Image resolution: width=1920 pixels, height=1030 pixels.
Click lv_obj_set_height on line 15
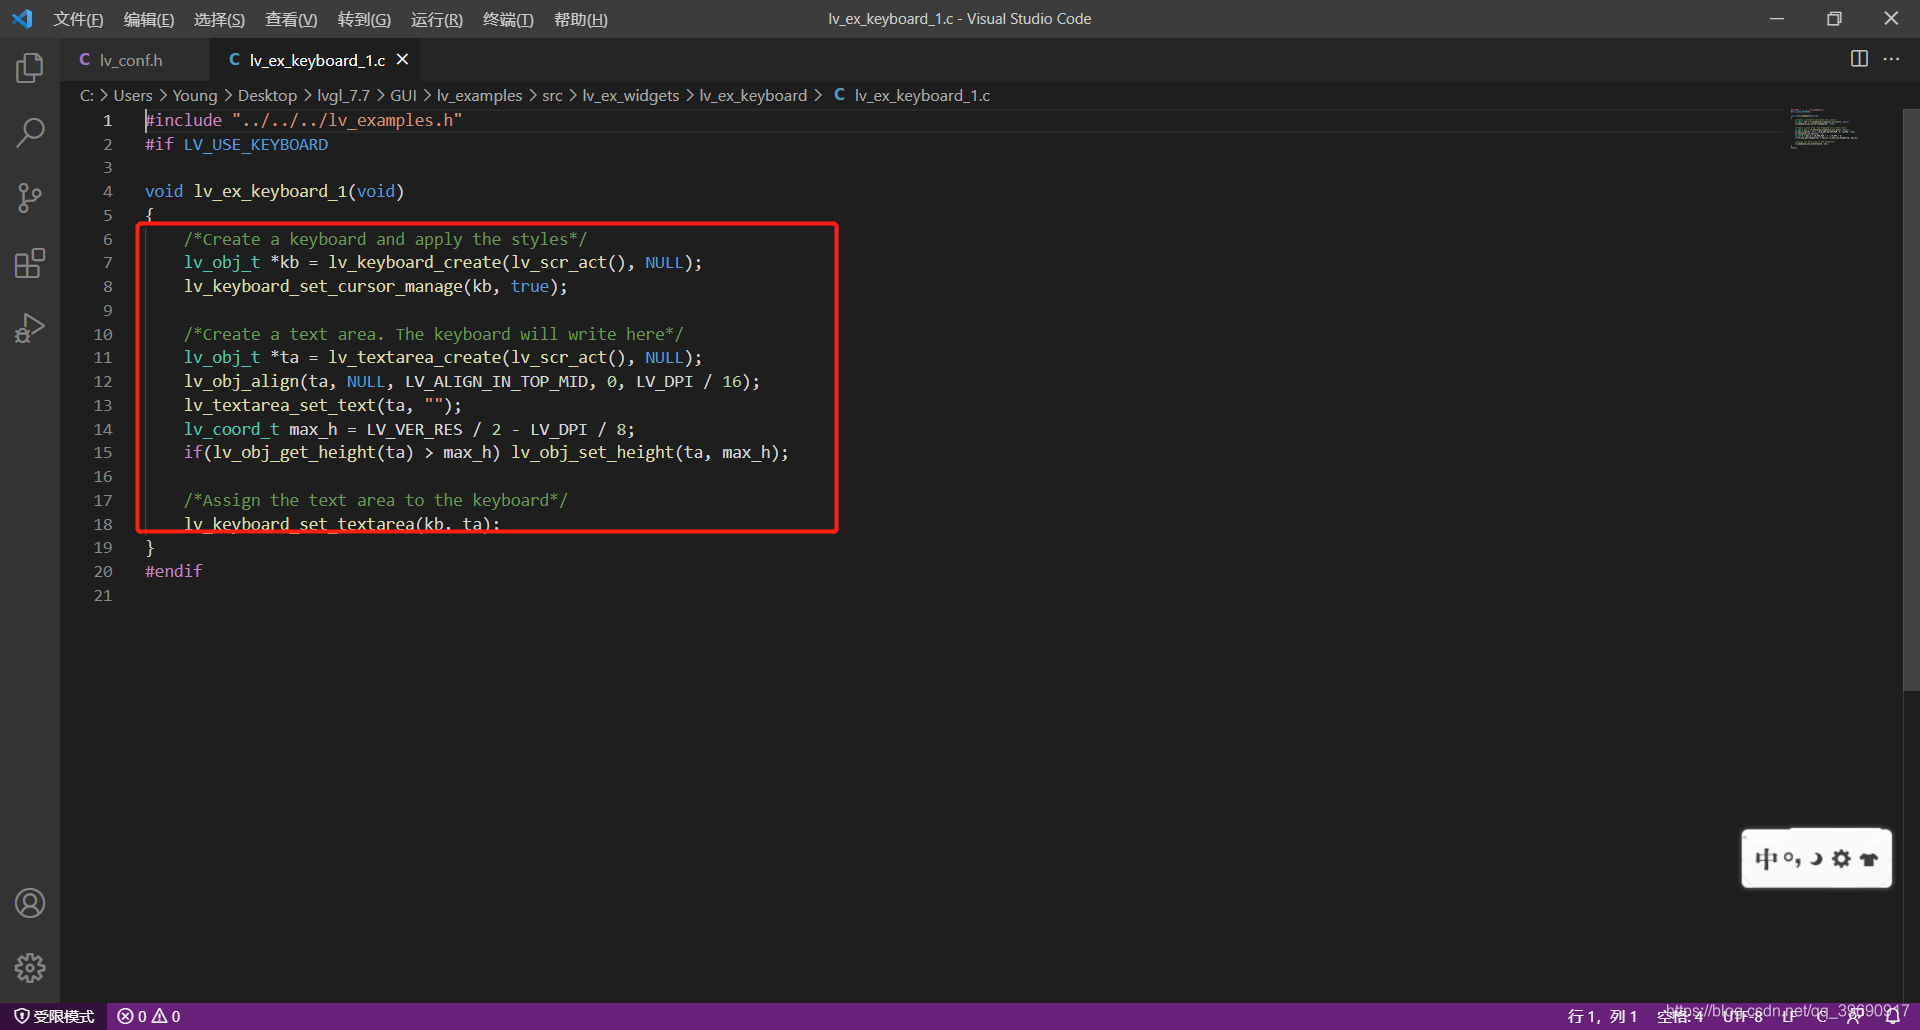(x=593, y=452)
